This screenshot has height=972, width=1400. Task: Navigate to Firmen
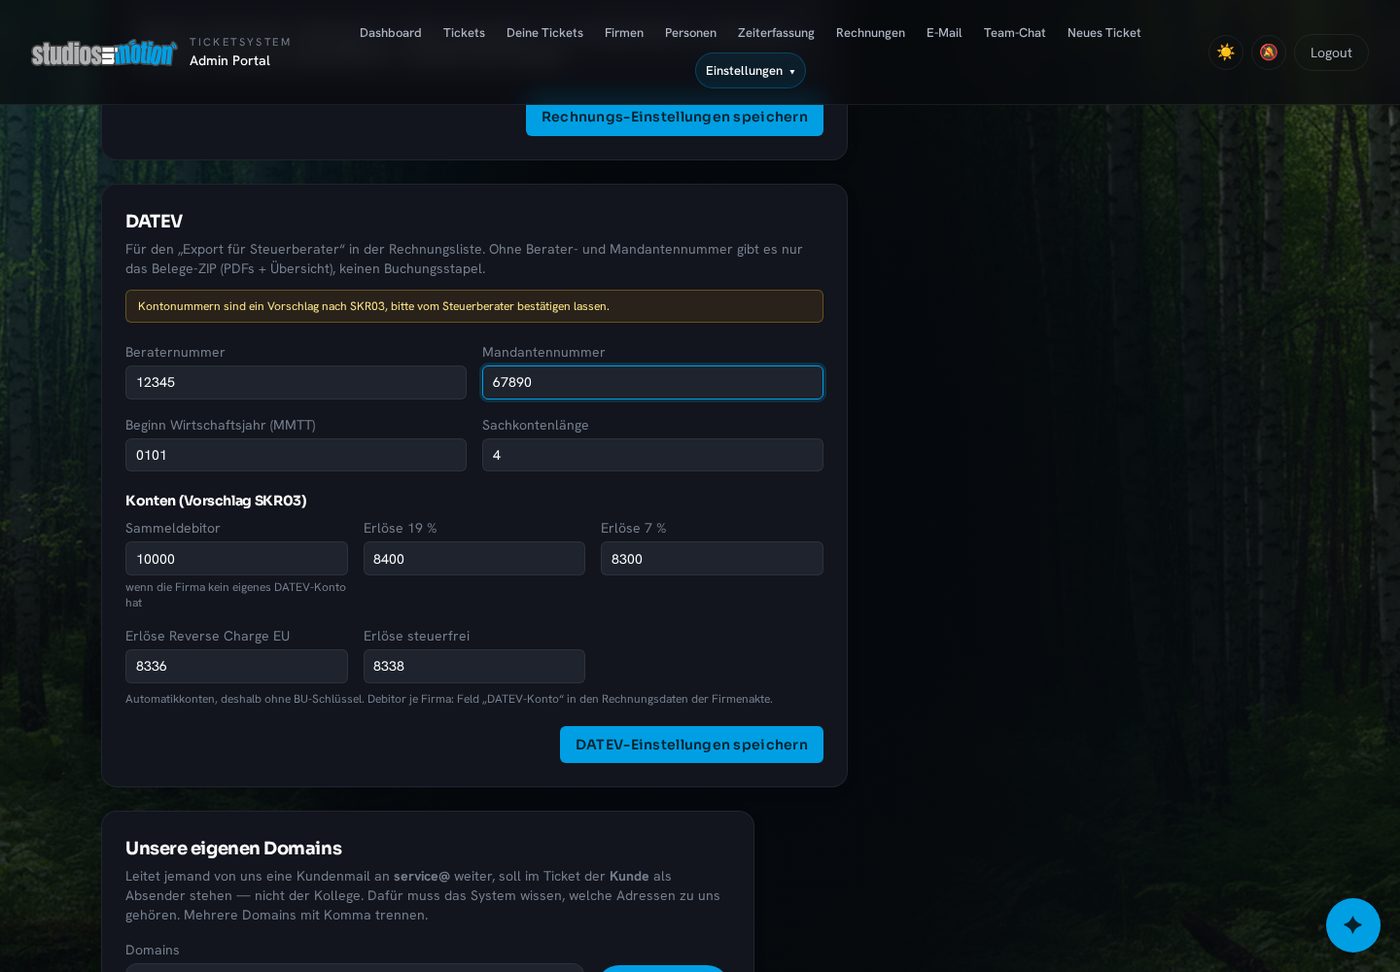(624, 33)
